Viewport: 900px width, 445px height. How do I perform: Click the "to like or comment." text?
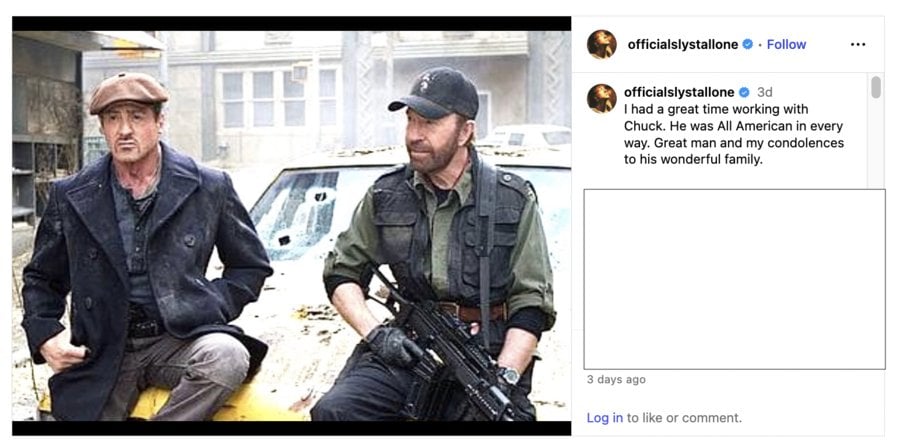684,418
